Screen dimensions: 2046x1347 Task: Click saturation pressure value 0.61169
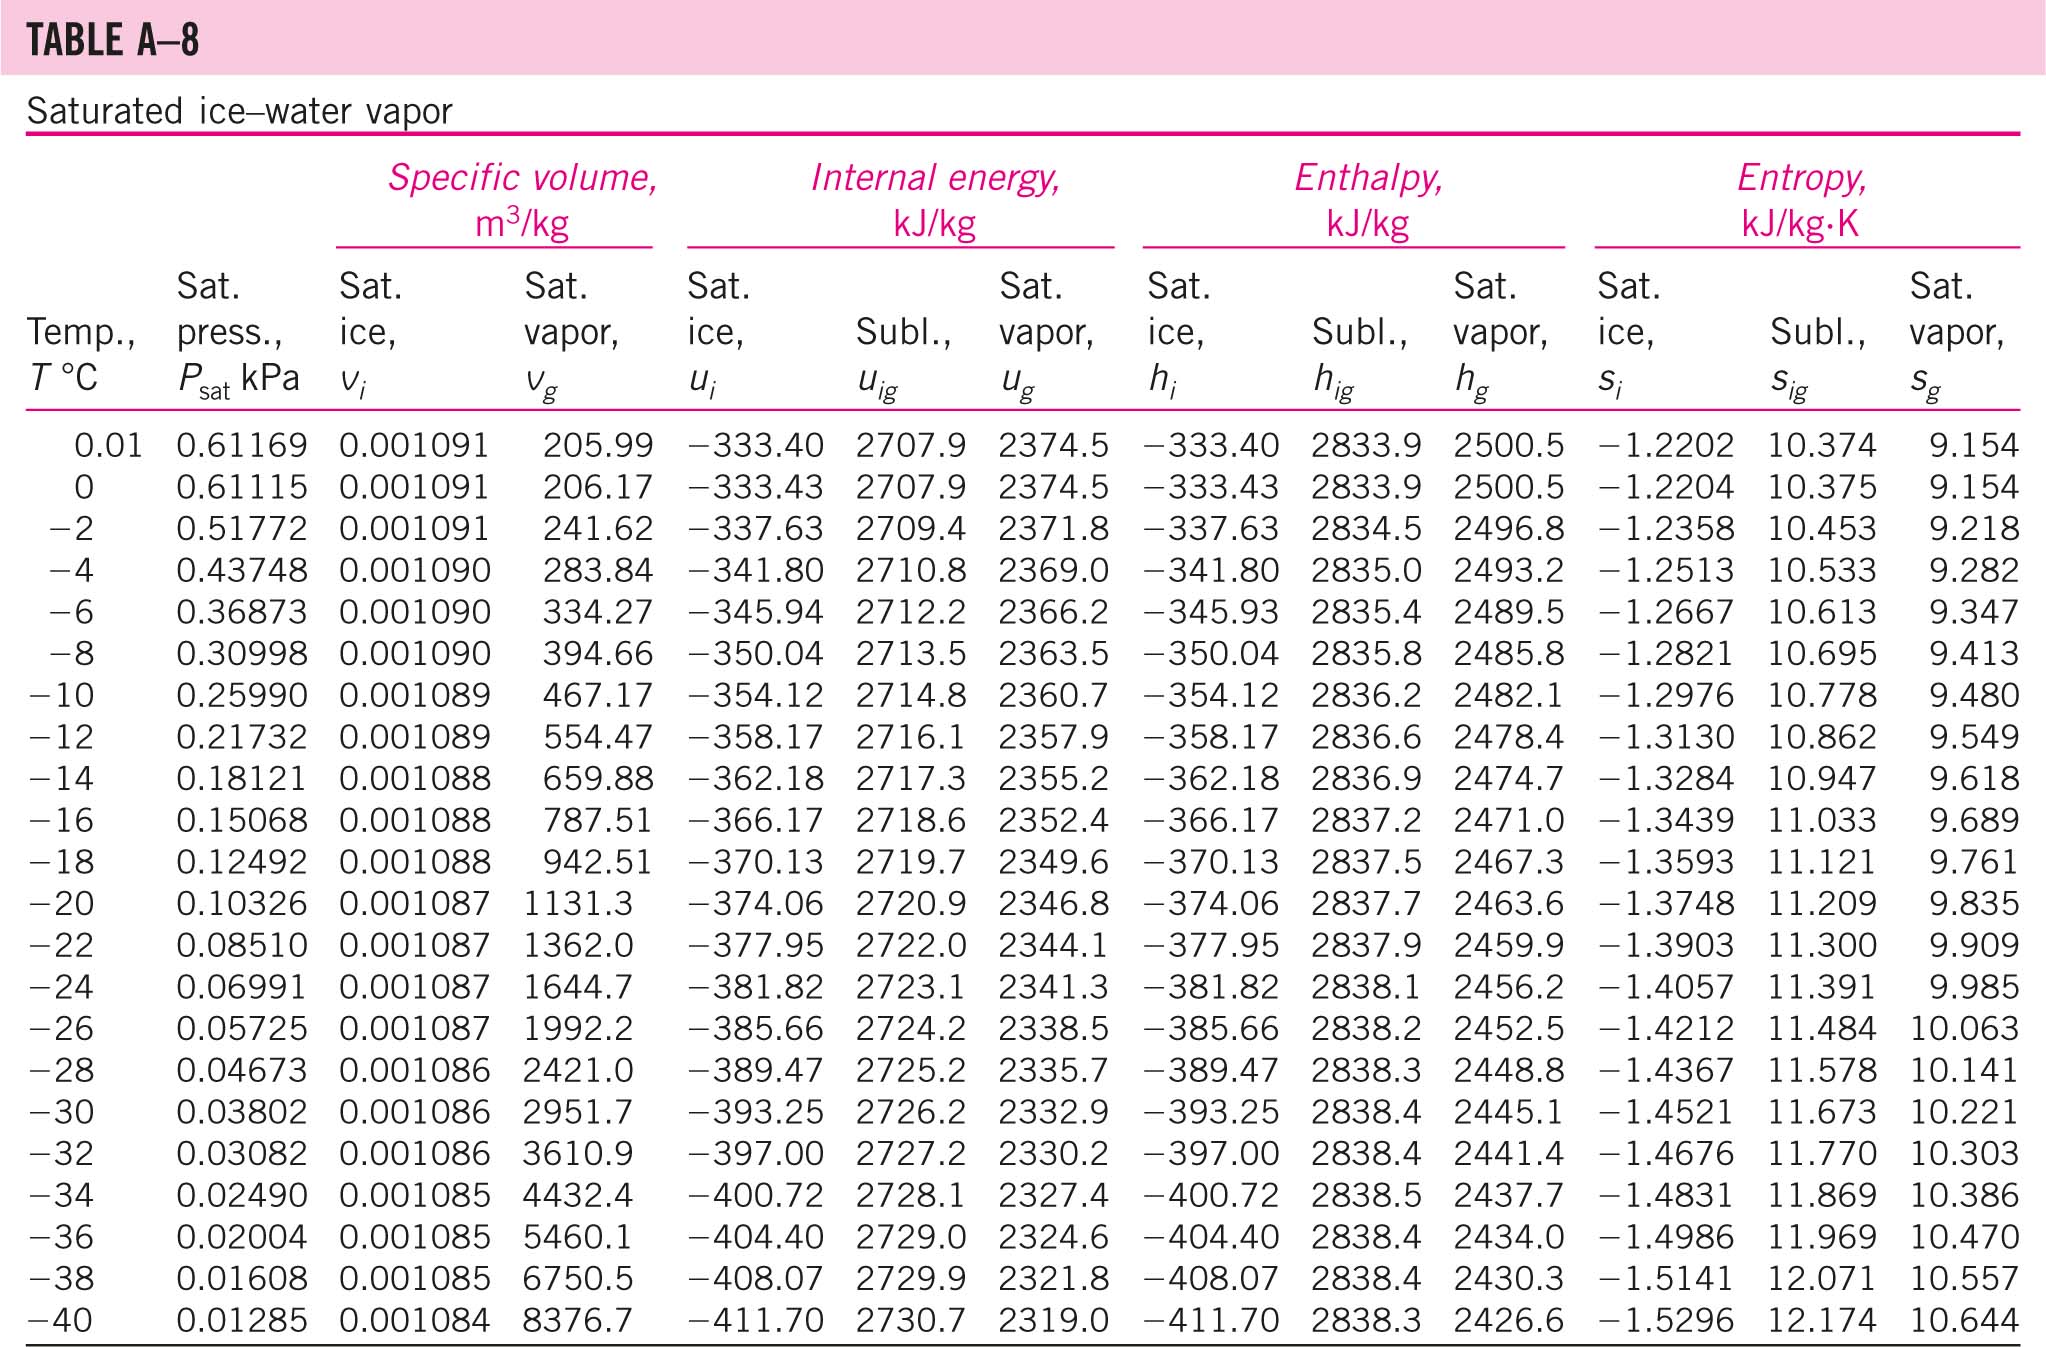pos(242,445)
